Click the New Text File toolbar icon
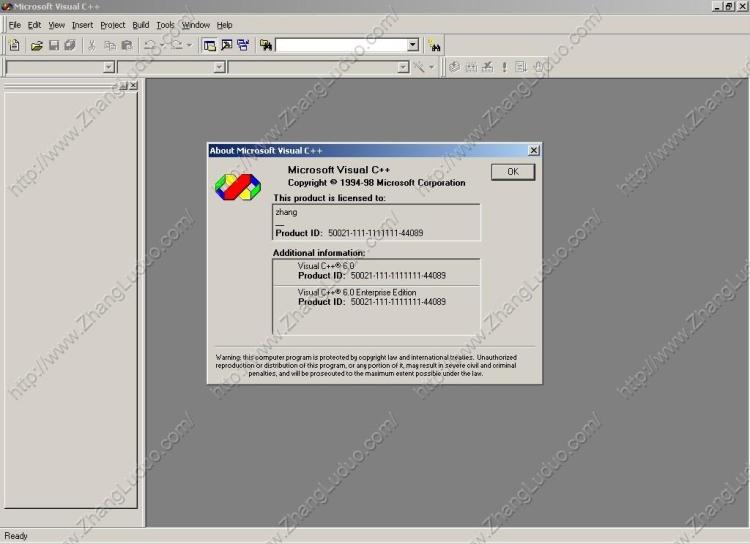 (15, 45)
